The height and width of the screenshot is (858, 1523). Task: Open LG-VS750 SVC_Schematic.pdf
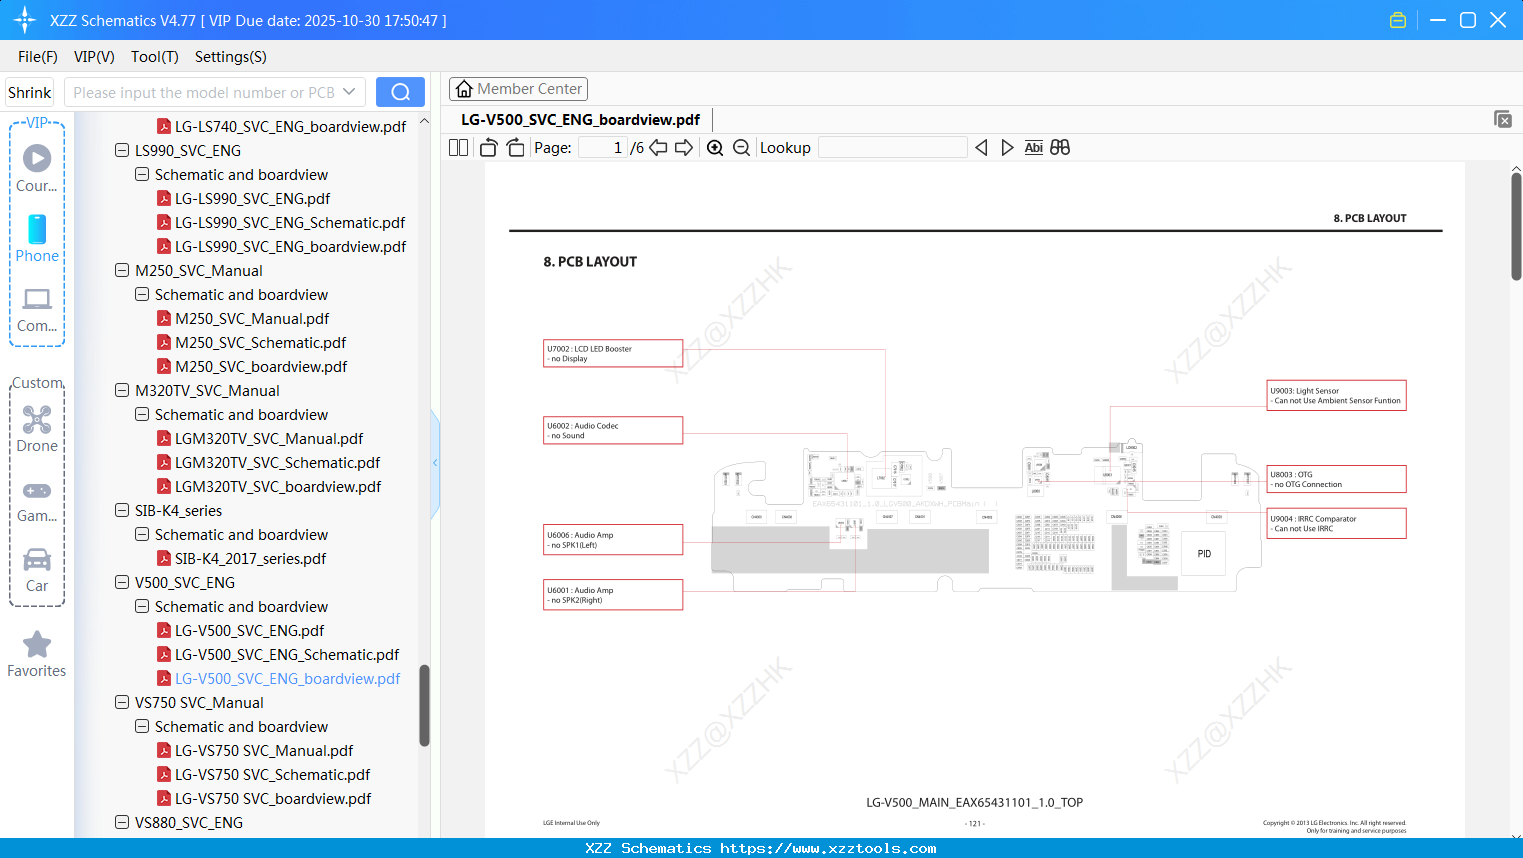coord(264,775)
